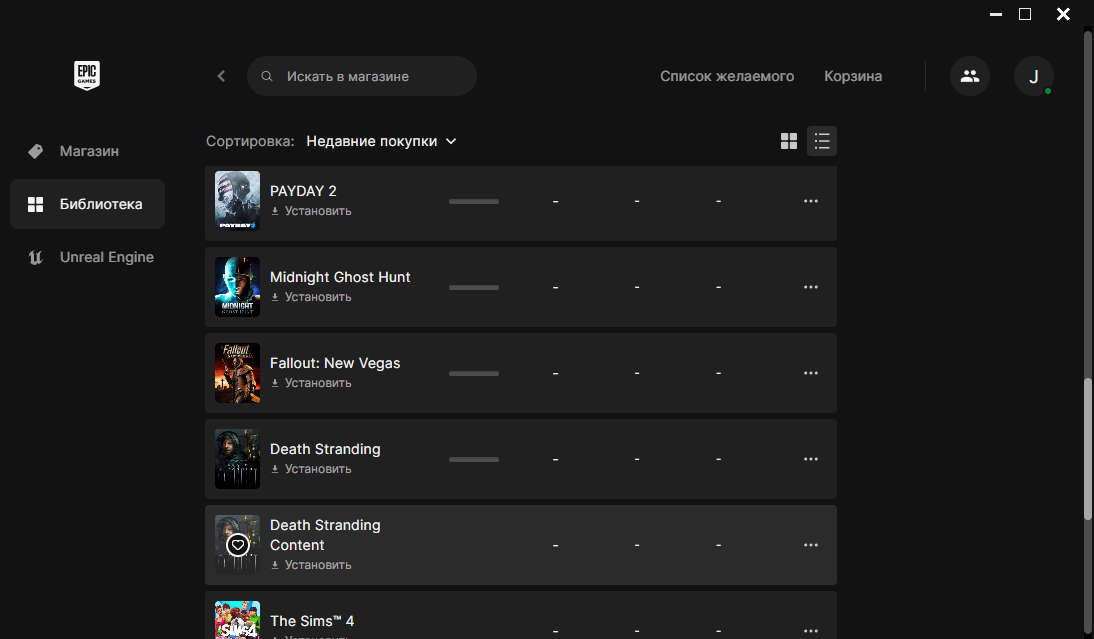The image size is (1094, 639).
Task: Select the Death Stranding title
Action: [x=325, y=449]
